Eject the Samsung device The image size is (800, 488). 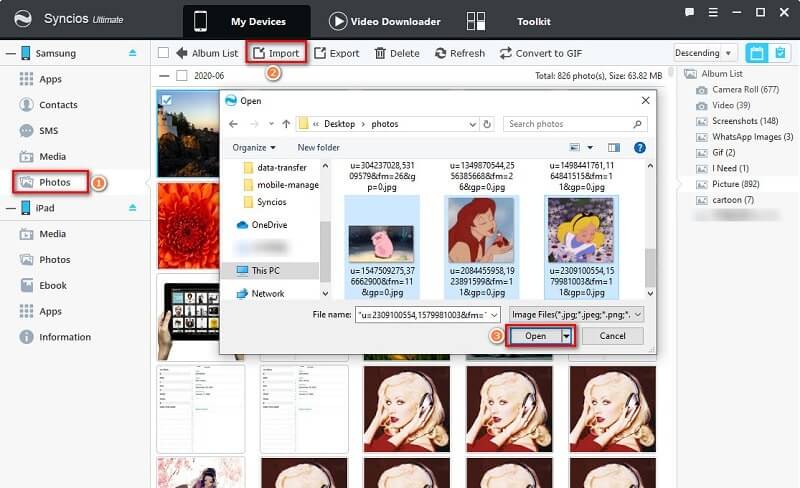tap(133, 53)
